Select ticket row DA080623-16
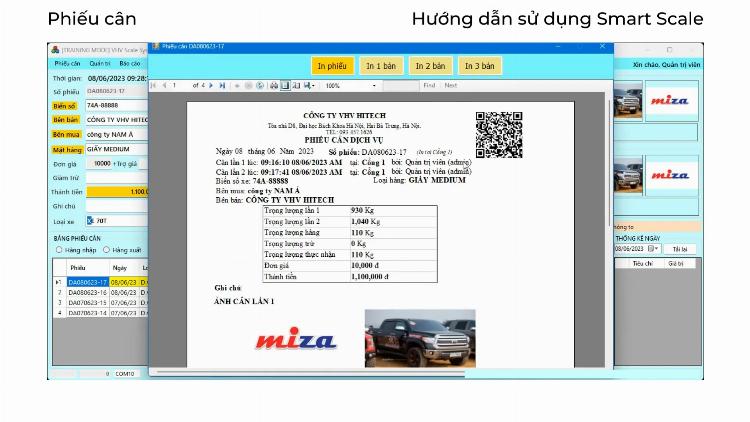 [x=100, y=292]
